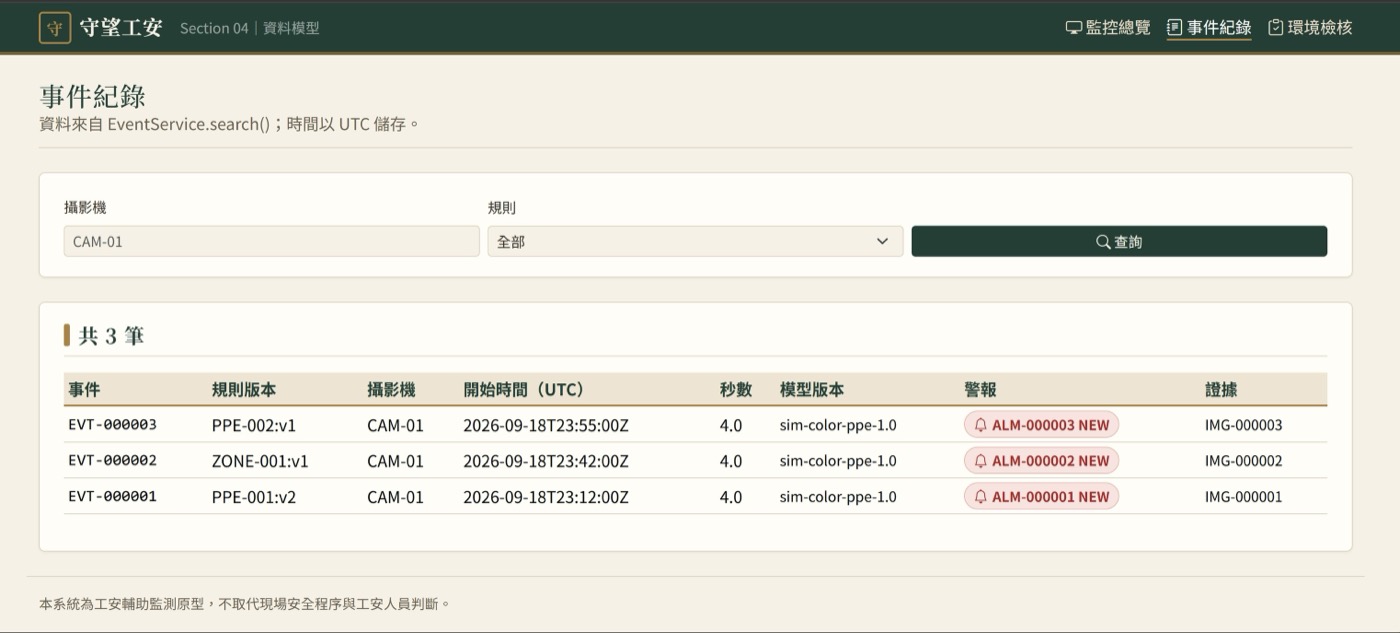Click the 開始時間（UTC） column header
The width and height of the screenshot is (1400, 633).
pyautogui.click(x=524, y=390)
